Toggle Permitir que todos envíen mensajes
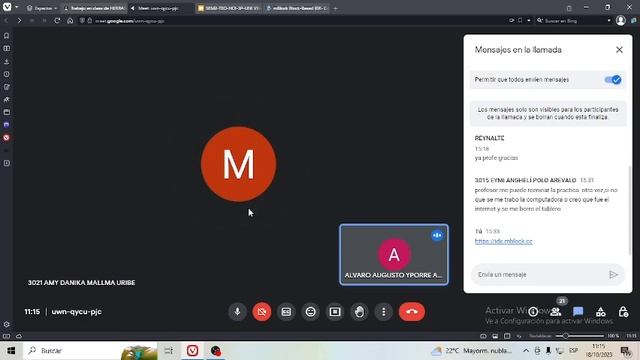 [613, 80]
